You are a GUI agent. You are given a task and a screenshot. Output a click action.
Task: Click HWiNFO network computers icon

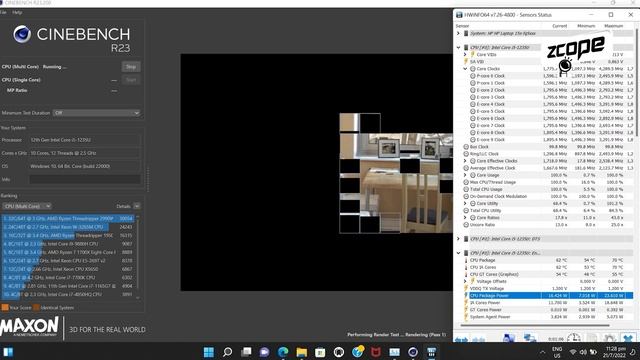[x=530, y=338]
